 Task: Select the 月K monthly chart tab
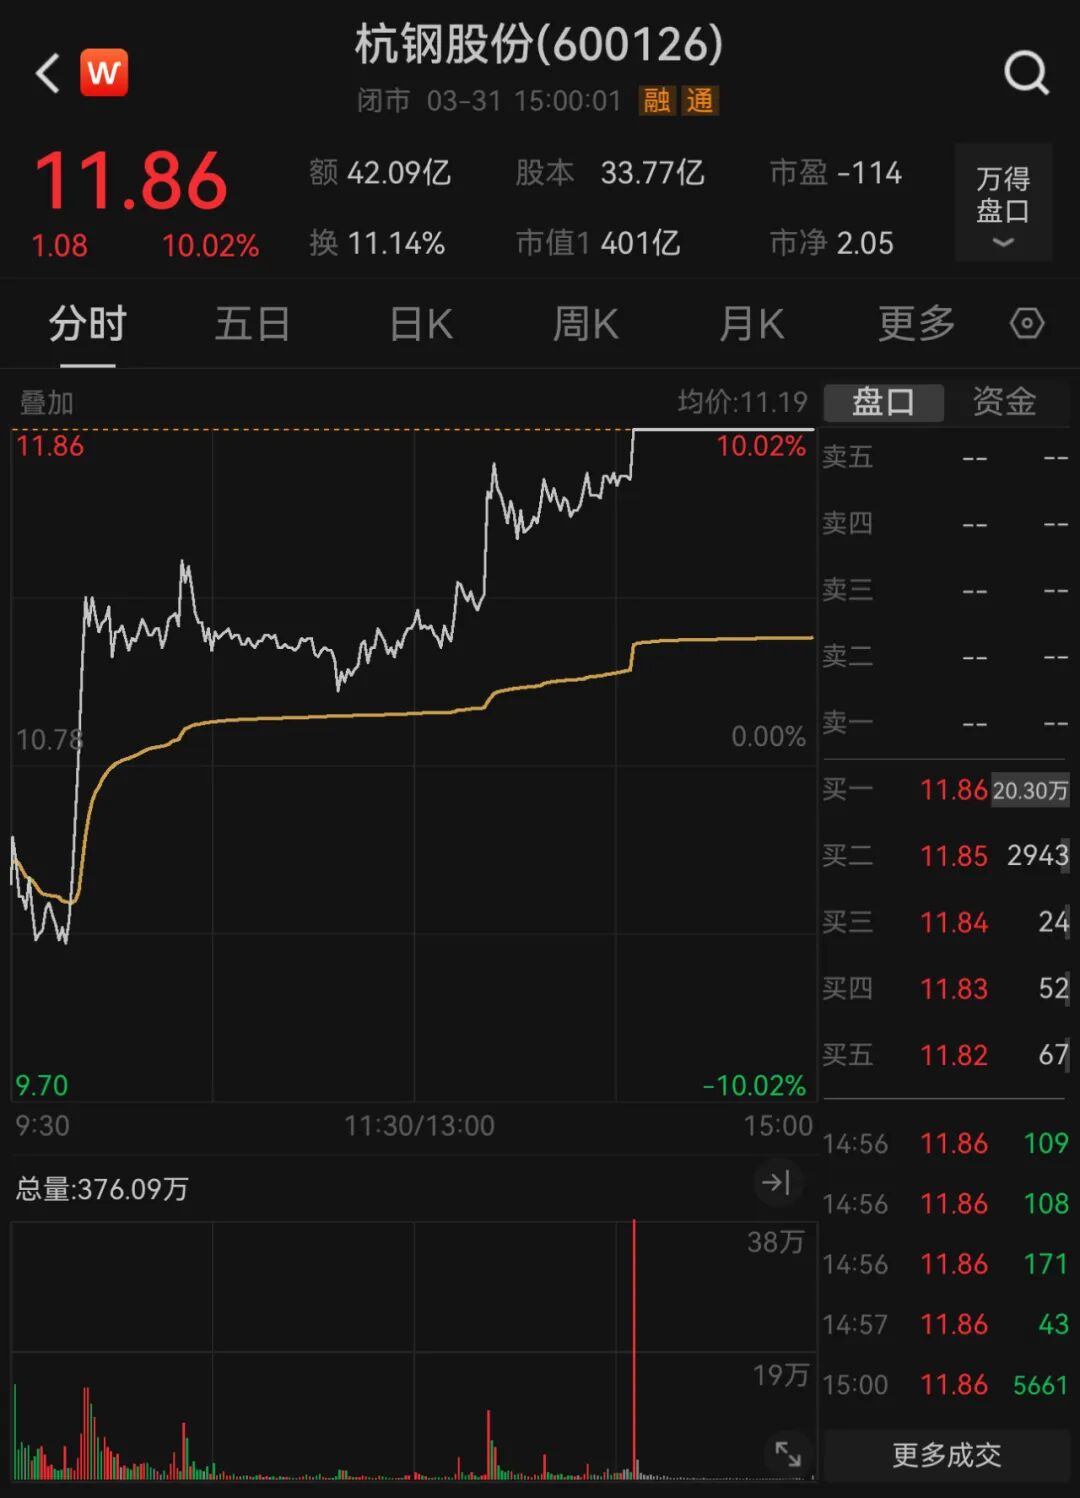click(x=750, y=323)
